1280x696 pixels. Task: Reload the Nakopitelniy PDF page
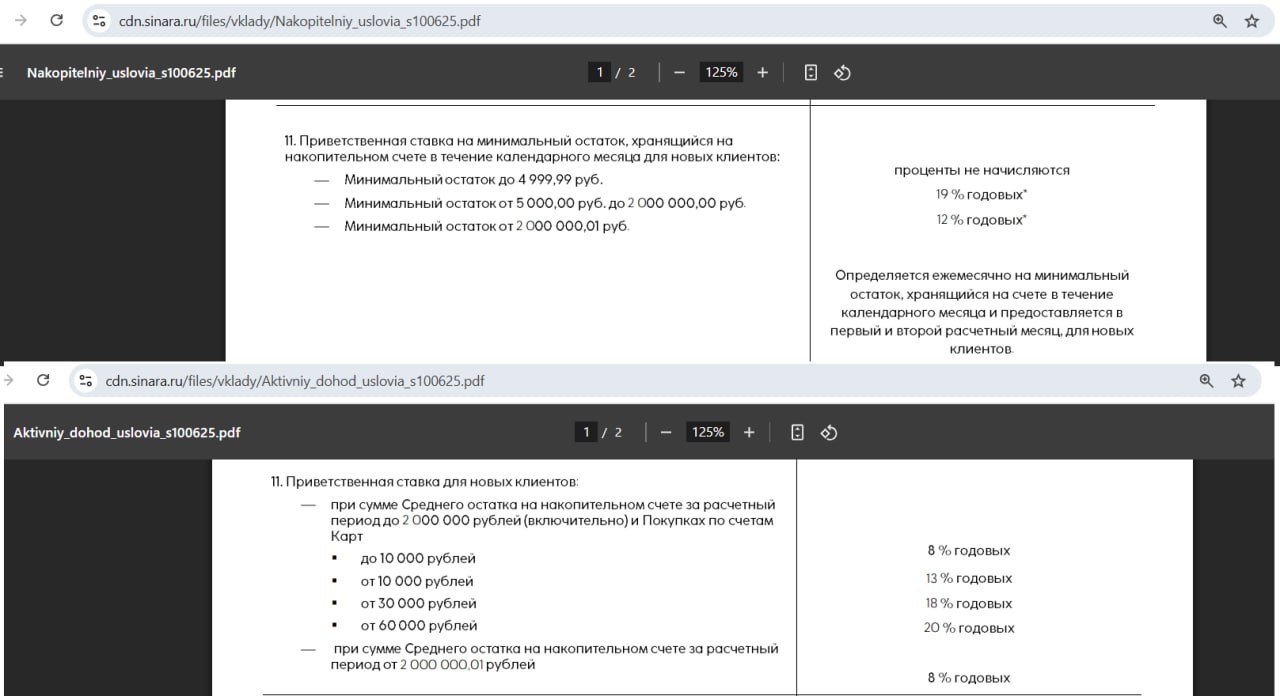pyautogui.click(x=57, y=20)
